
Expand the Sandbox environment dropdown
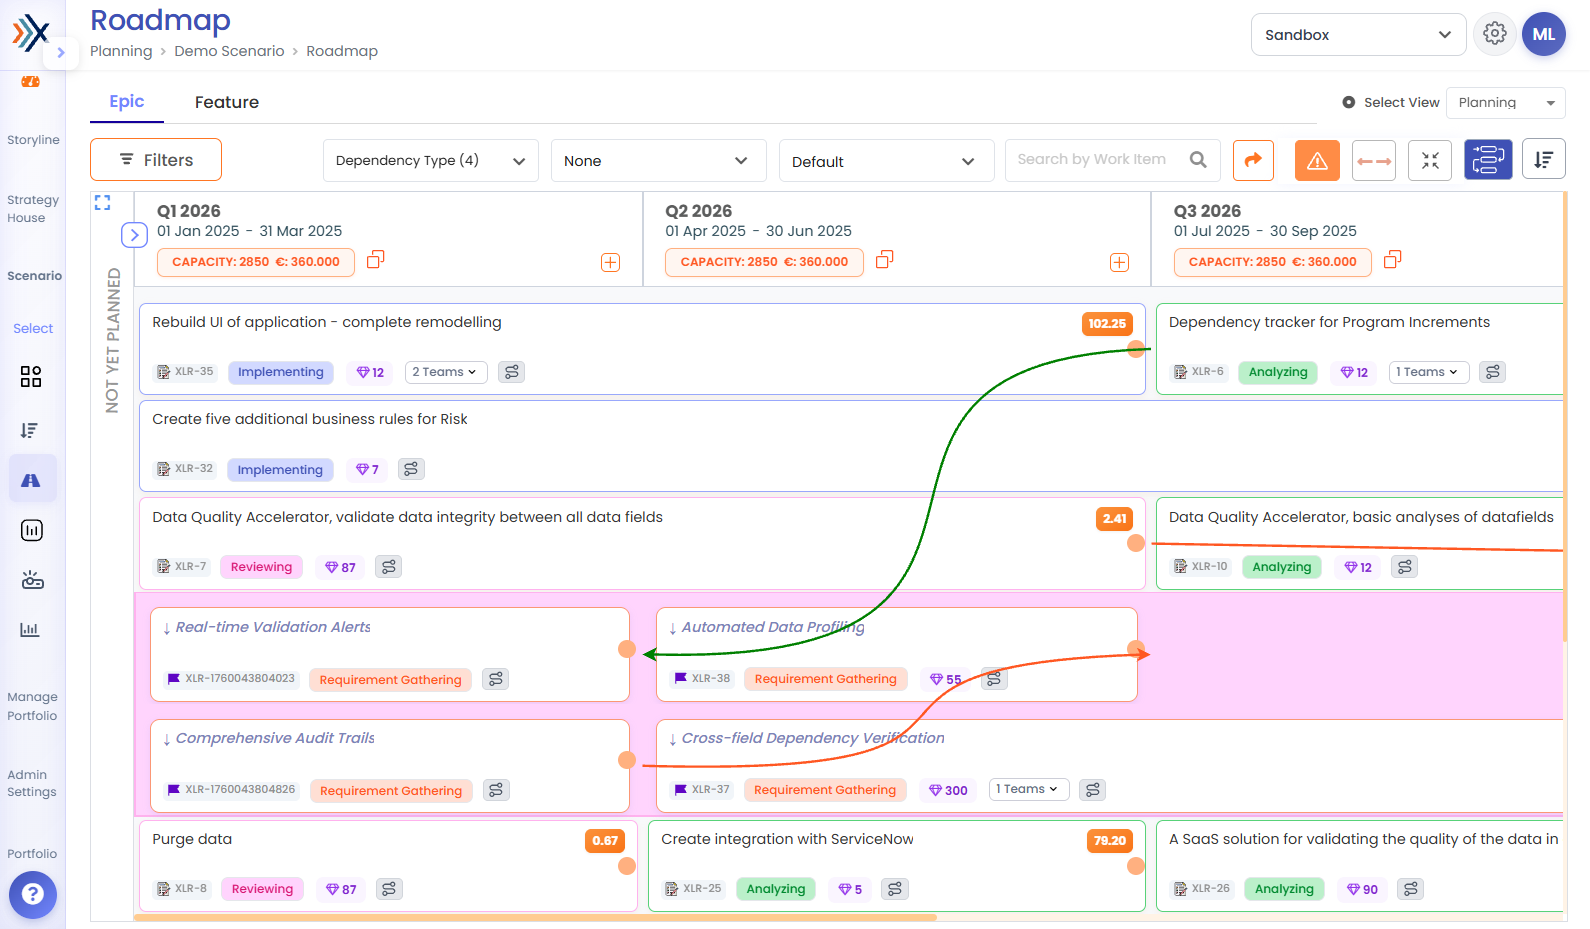click(x=1358, y=34)
